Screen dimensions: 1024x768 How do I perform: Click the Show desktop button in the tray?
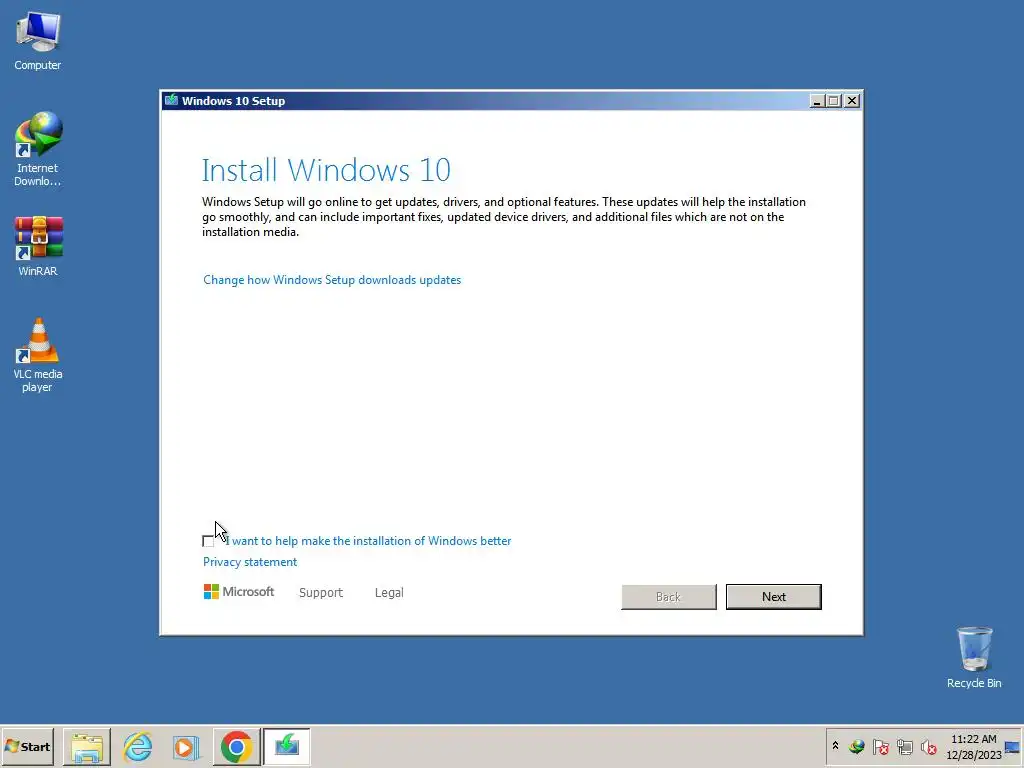click(x=1012, y=746)
